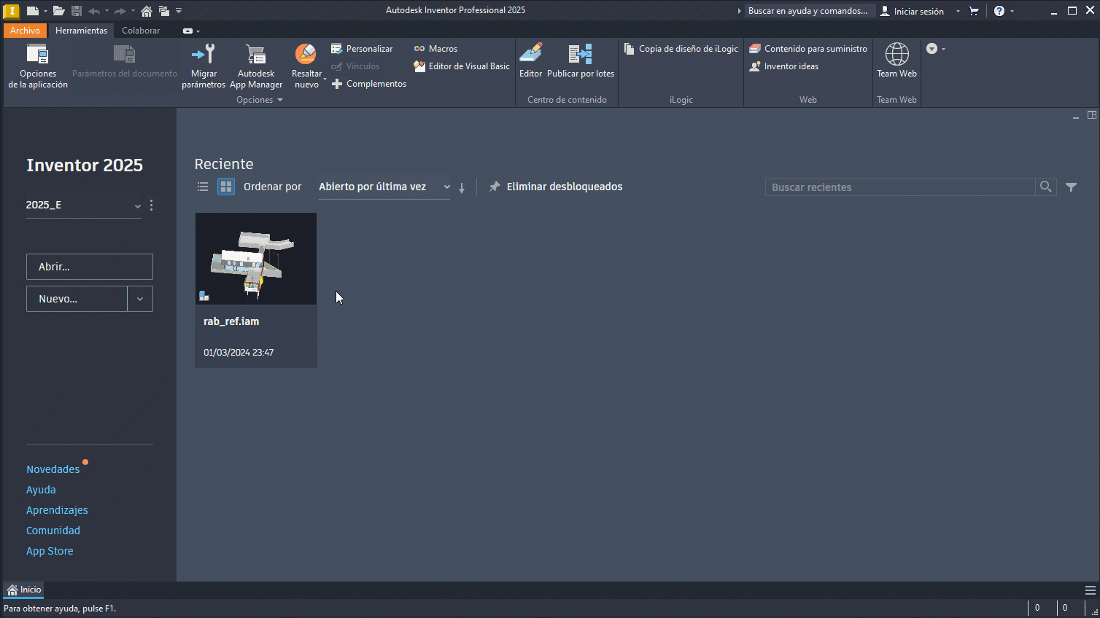The image size is (1100, 618).
Task: Click Eliminar desbloqueados to clear unpinned files
Action: pyautogui.click(x=556, y=187)
